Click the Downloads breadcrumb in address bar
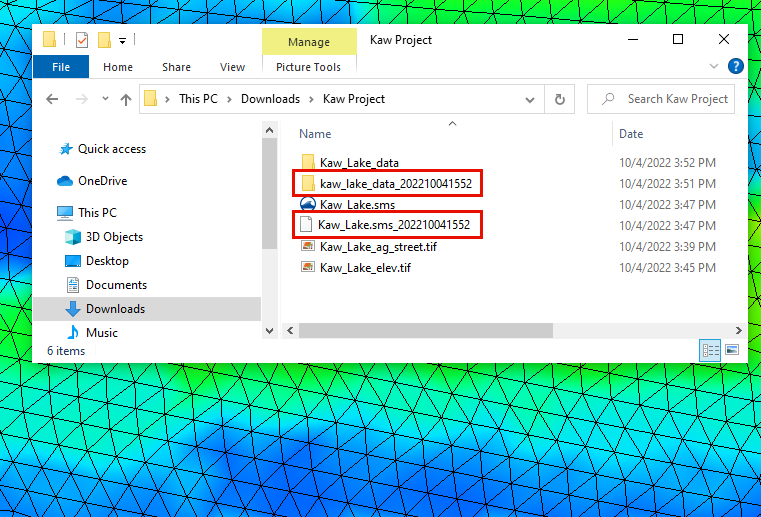 pyautogui.click(x=270, y=99)
